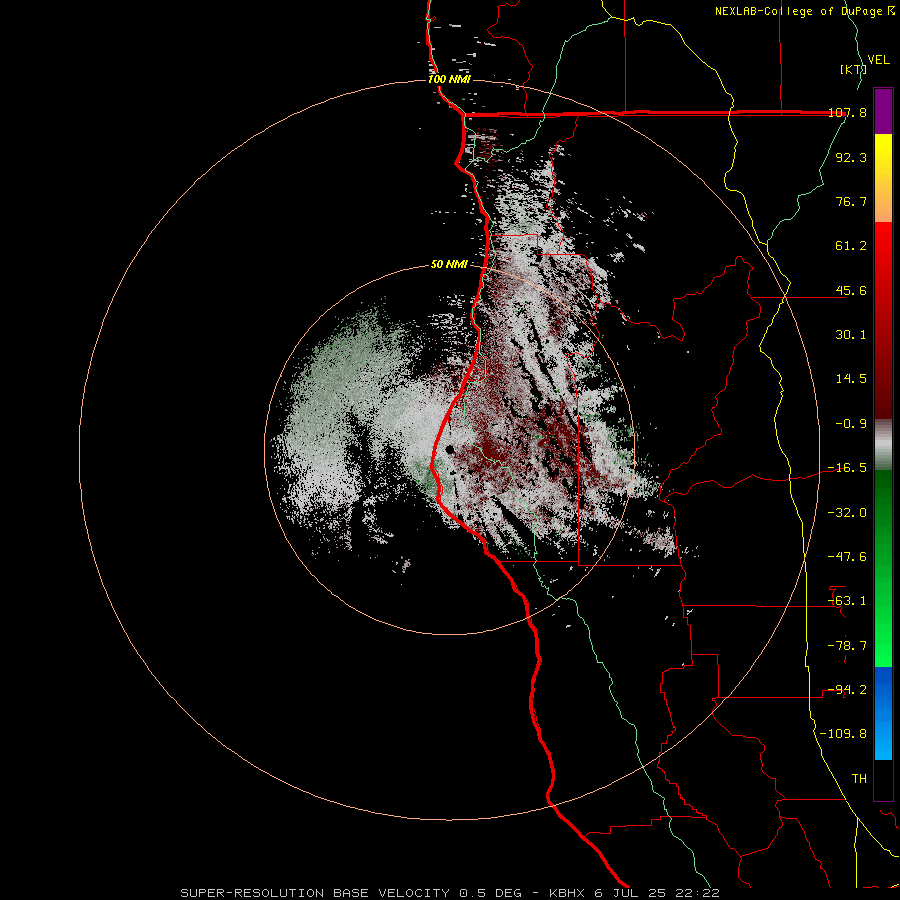Click the 45.6 legend value
Viewport: 900px width, 900px height.
click(851, 290)
